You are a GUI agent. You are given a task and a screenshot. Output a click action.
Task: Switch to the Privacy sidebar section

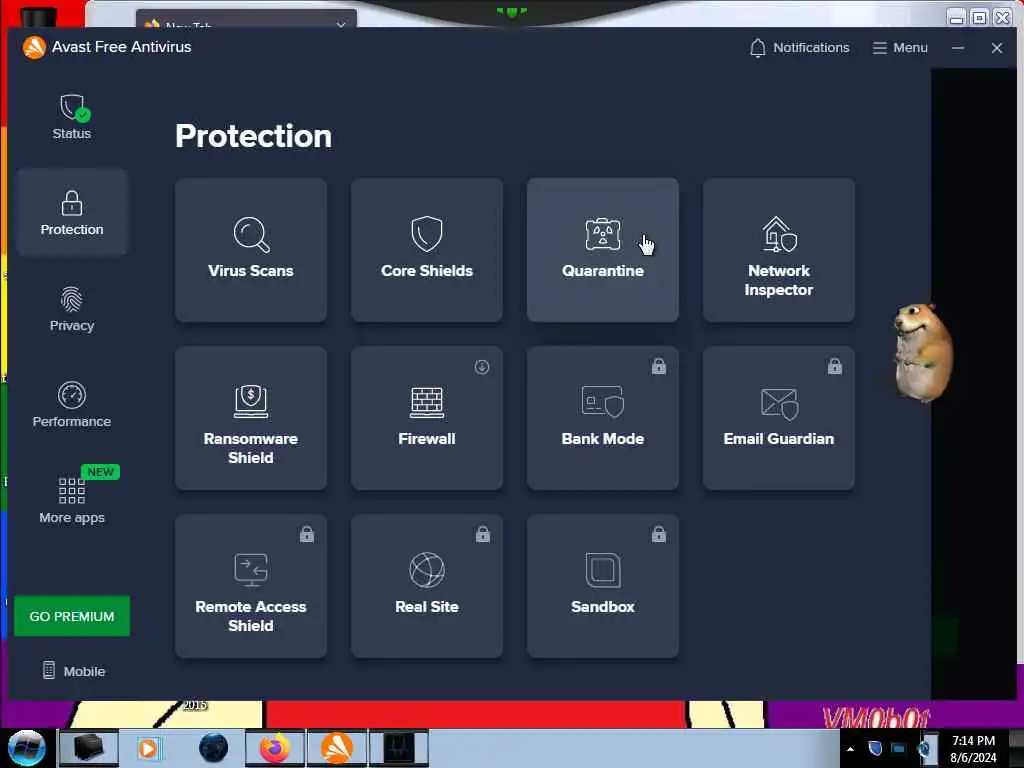click(72, 308)
